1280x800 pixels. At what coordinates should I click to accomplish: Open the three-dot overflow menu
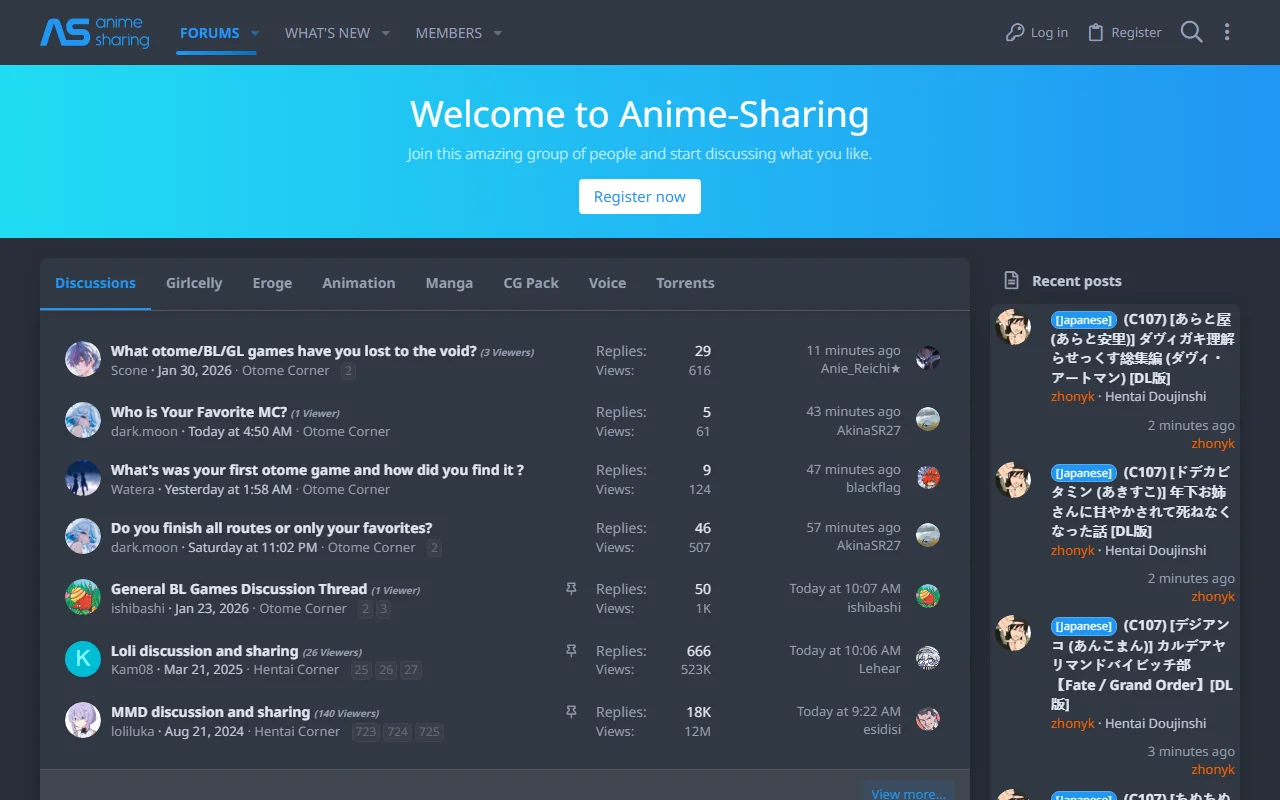click(x=1227, y=31)
